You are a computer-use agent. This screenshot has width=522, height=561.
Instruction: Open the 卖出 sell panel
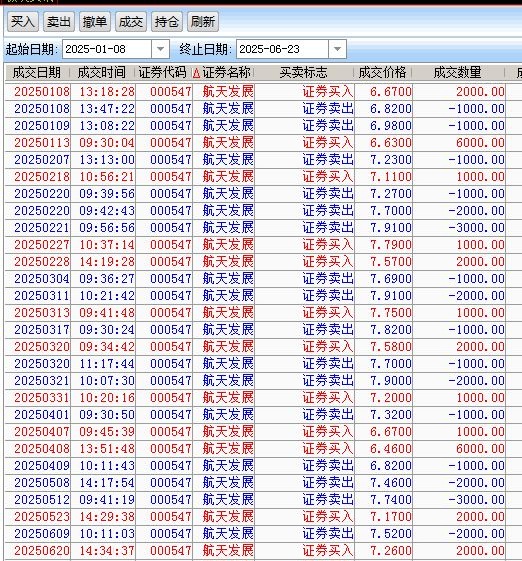59,22
